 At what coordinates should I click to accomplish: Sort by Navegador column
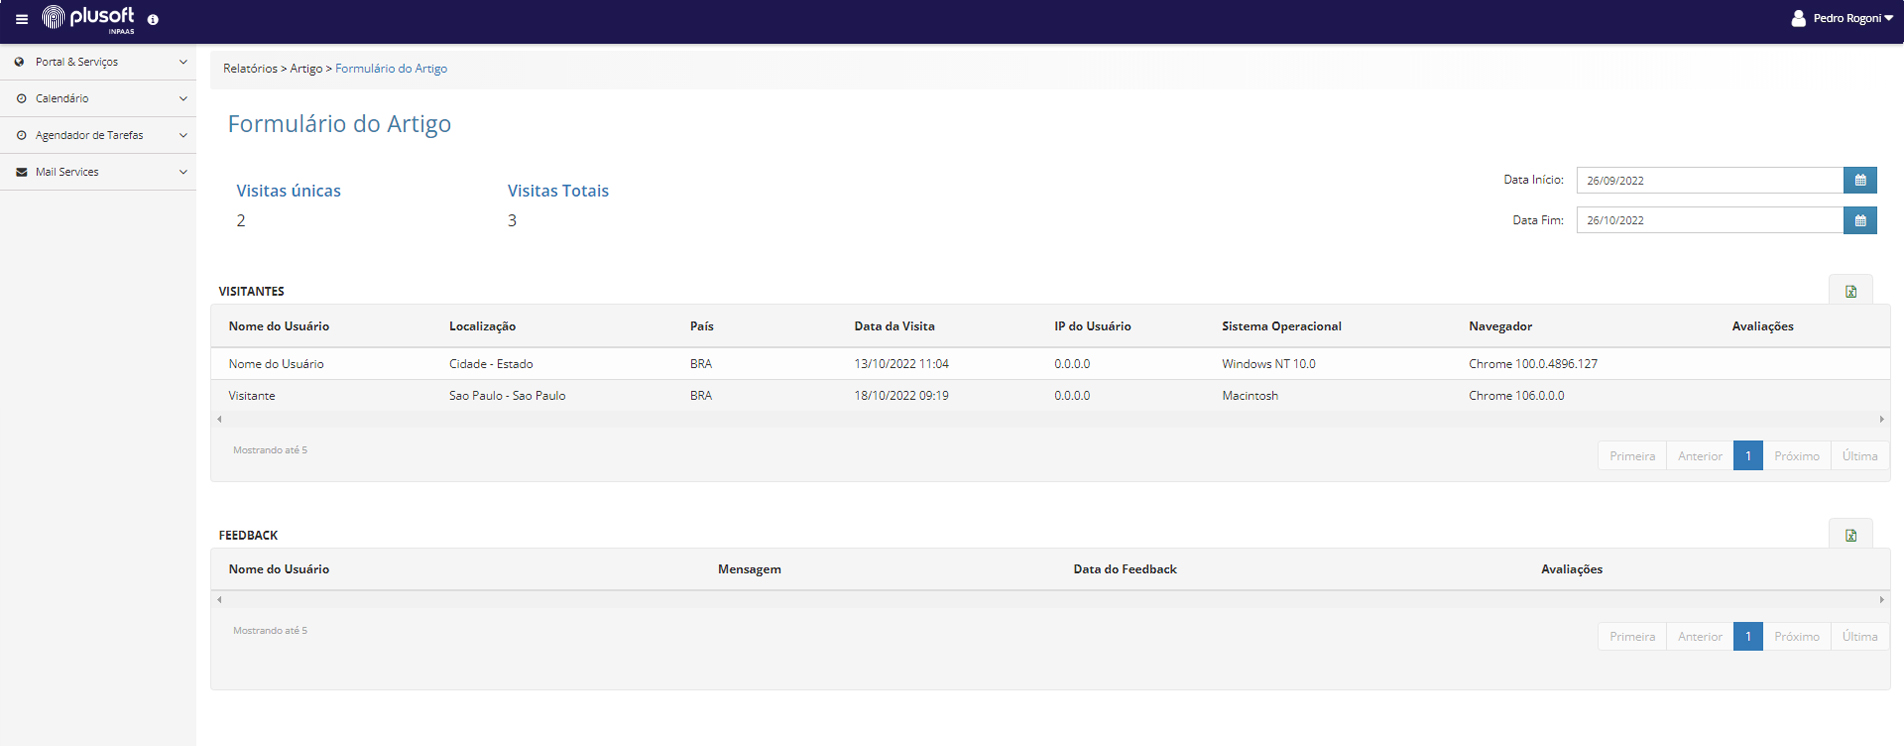(x=1500, y=326)
